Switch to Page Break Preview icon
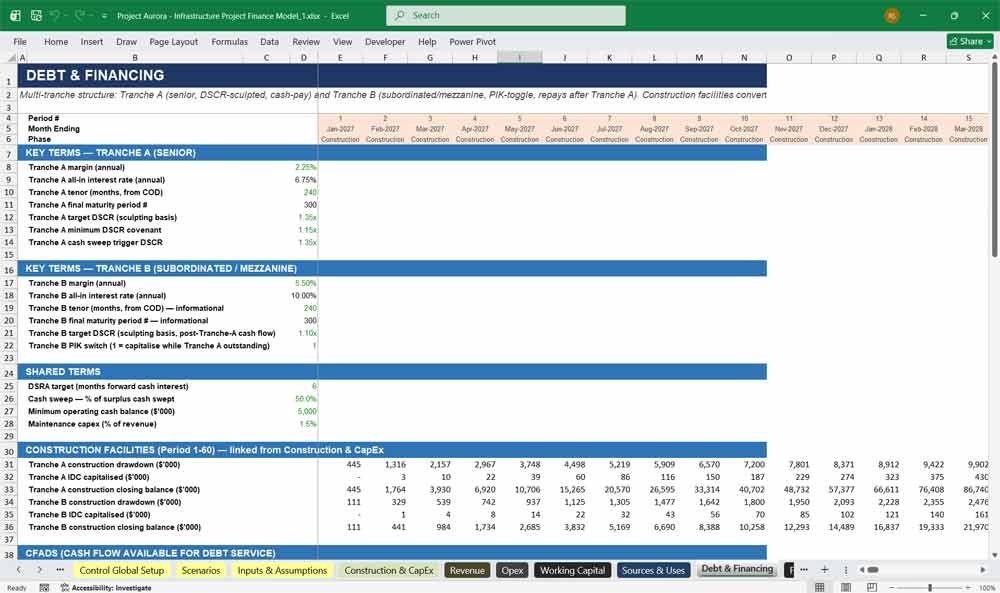Screen dimensions: 1000x593 click(872, 587)
